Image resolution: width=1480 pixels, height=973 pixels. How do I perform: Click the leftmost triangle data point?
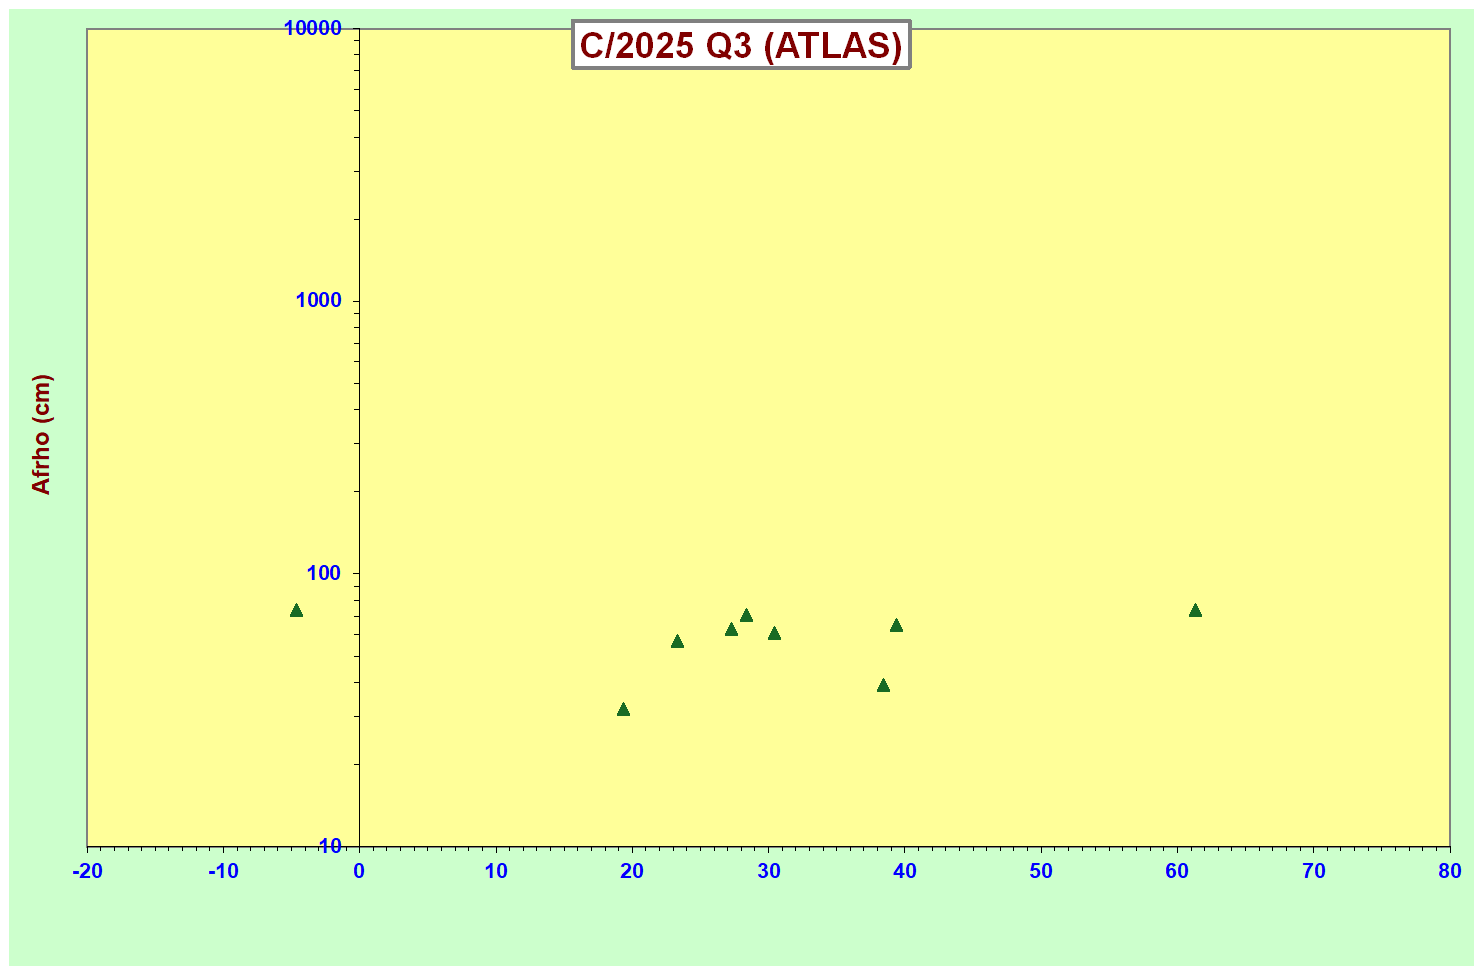(296, 610)
